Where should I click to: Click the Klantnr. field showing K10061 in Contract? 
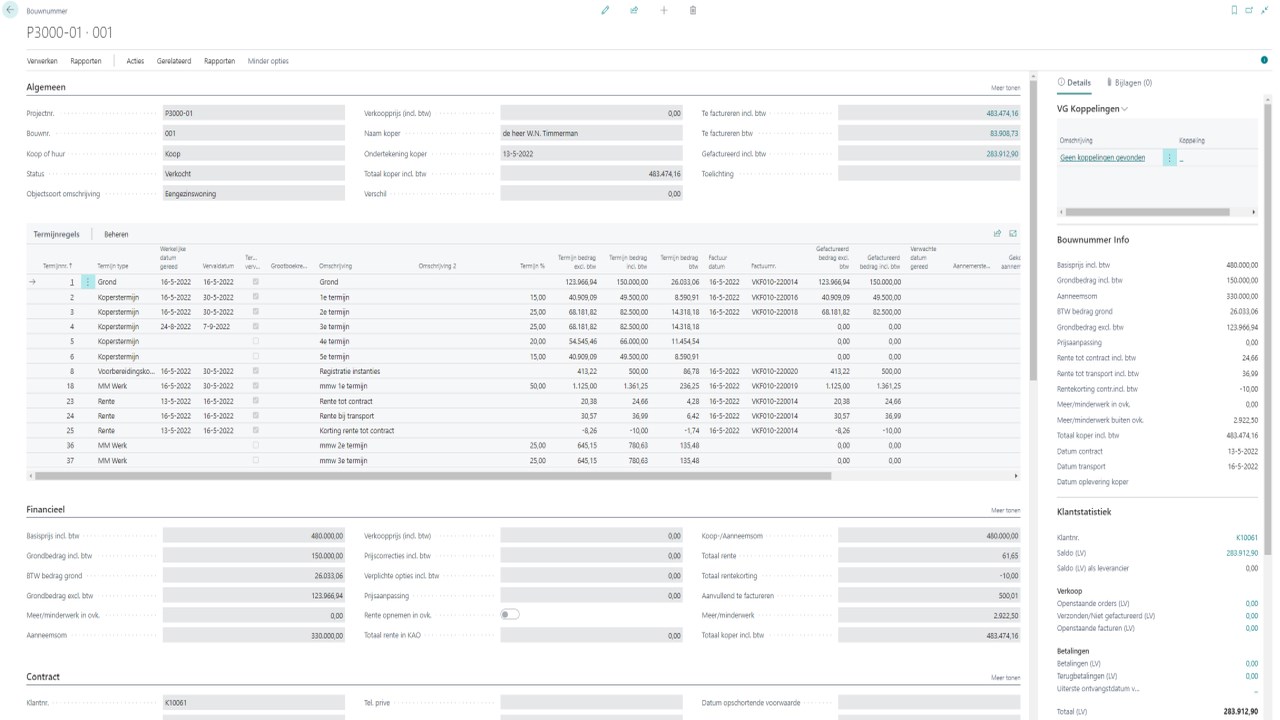pos(253,703)
